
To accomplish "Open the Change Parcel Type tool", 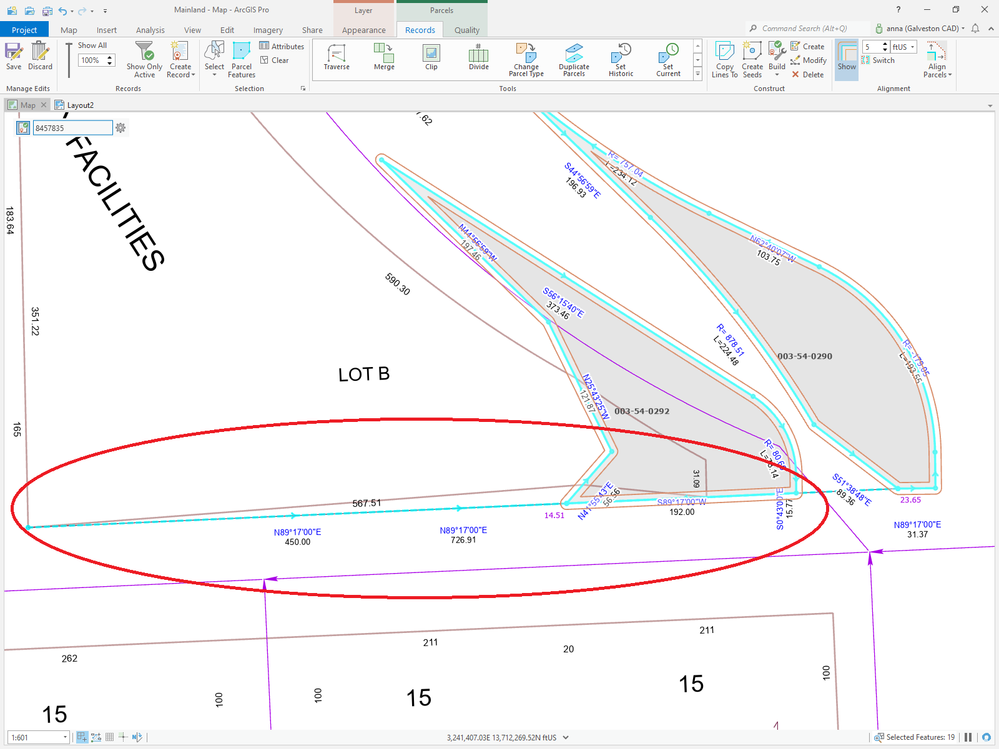I will click(x=526, y=60).
